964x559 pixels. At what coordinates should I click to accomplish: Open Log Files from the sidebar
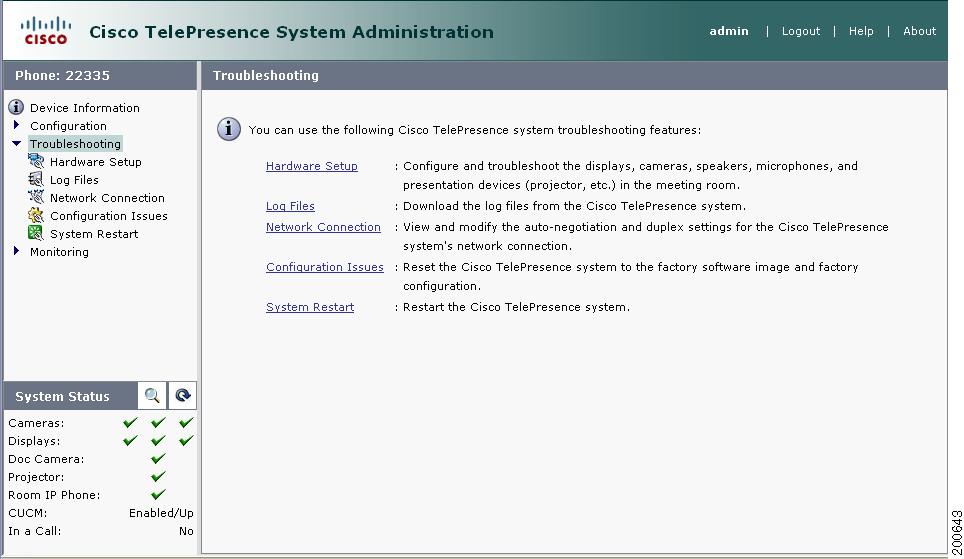tap(74, 180)
